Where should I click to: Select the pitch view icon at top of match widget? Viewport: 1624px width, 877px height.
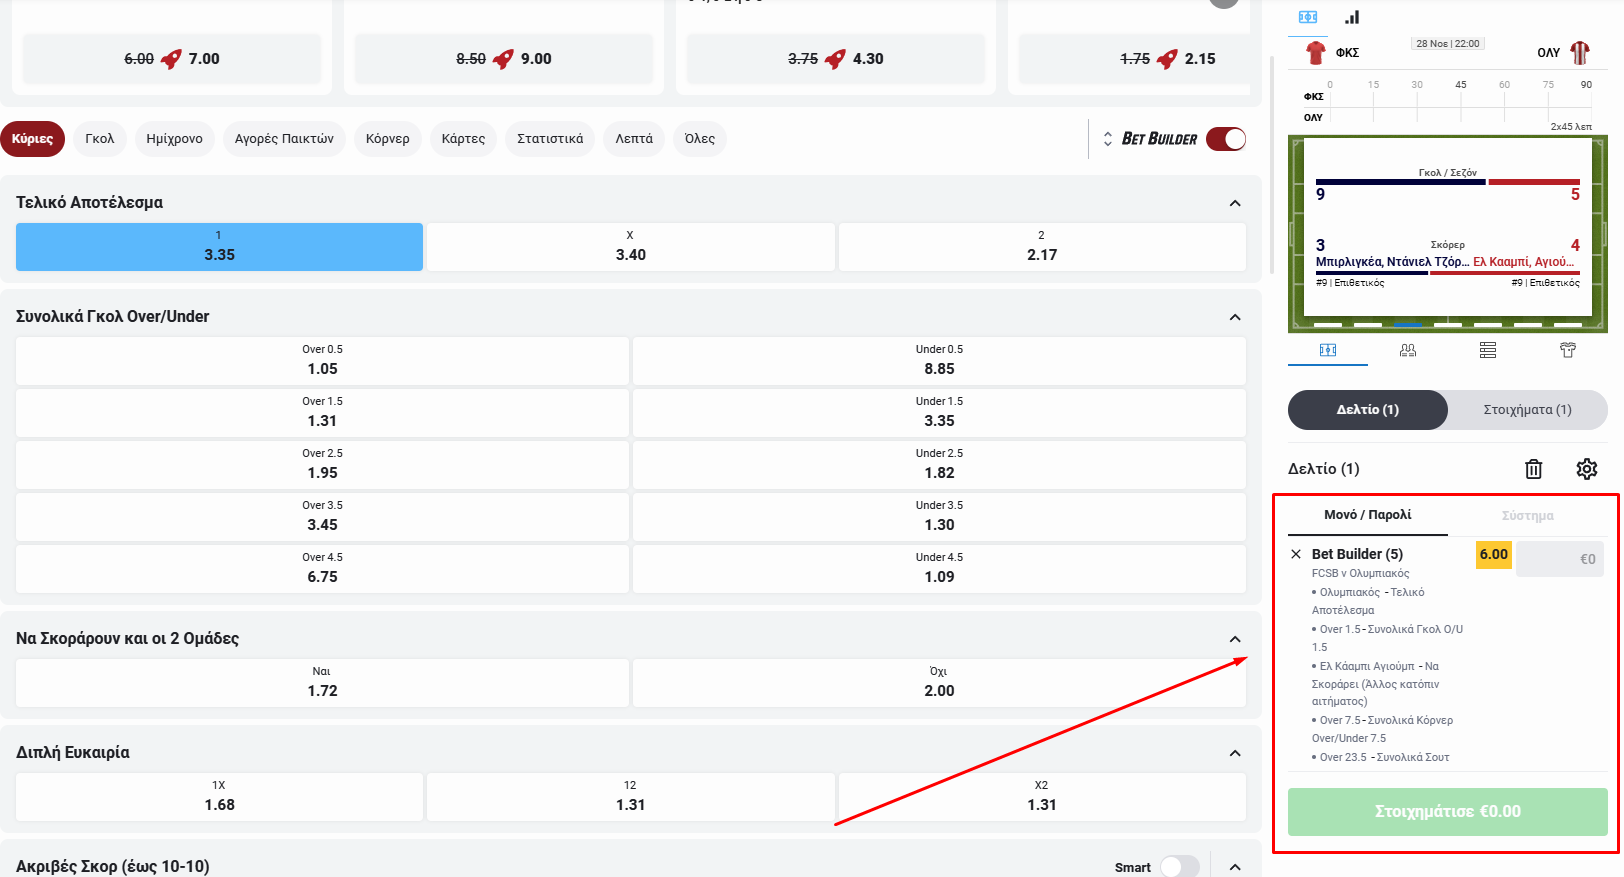[1308, 17]
